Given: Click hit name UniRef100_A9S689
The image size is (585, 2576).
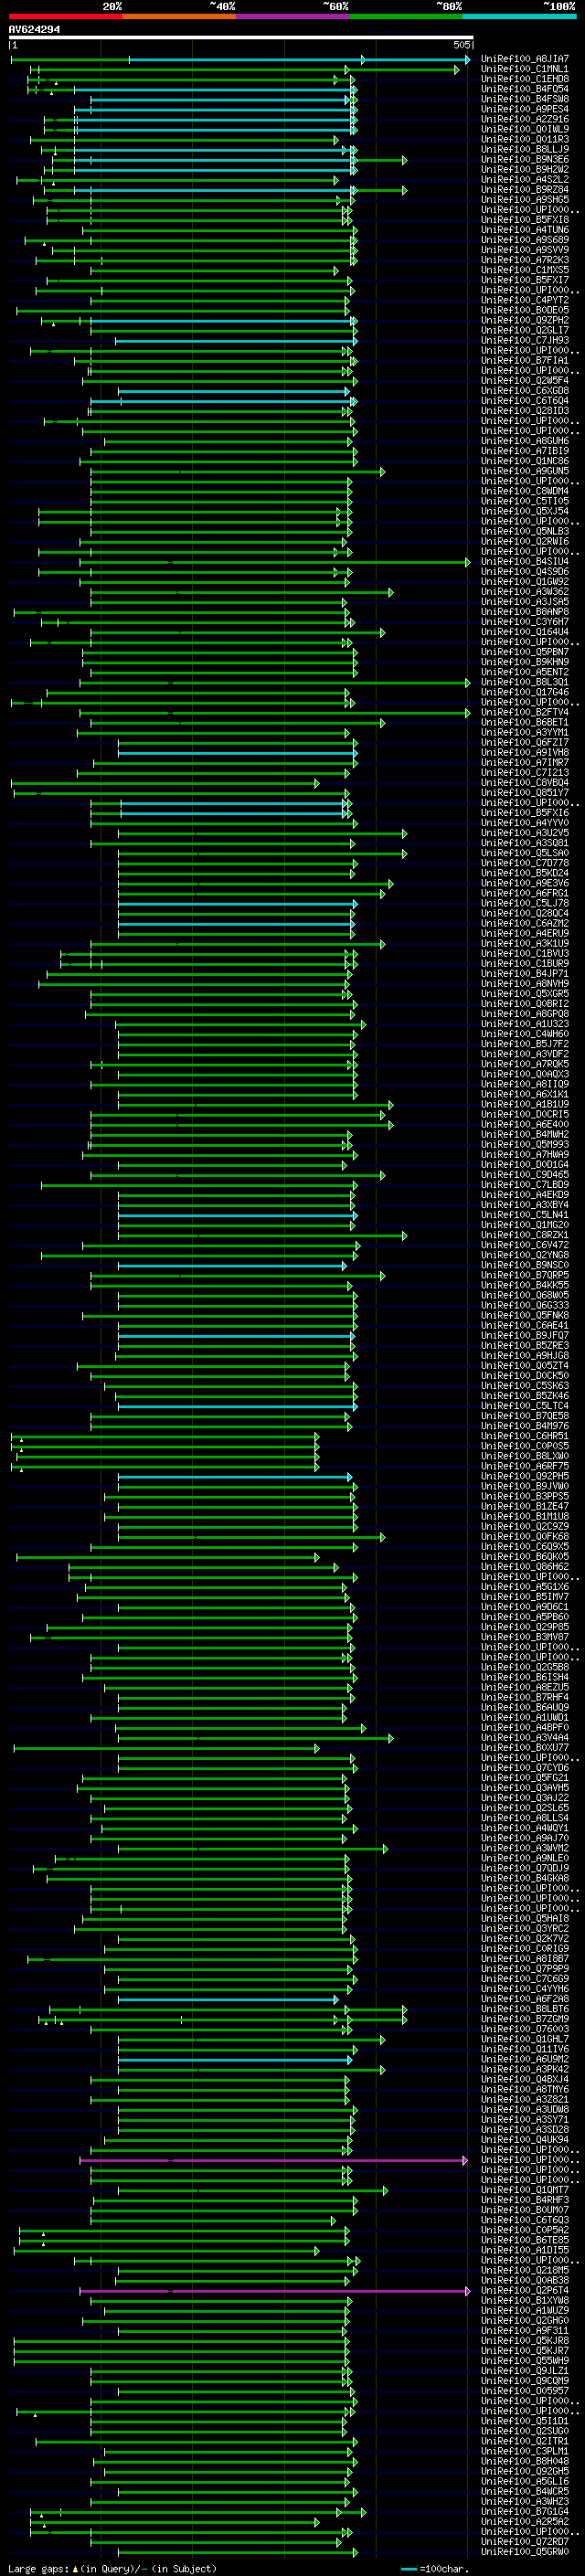Looking at the screenshot, I should (525, 240).
